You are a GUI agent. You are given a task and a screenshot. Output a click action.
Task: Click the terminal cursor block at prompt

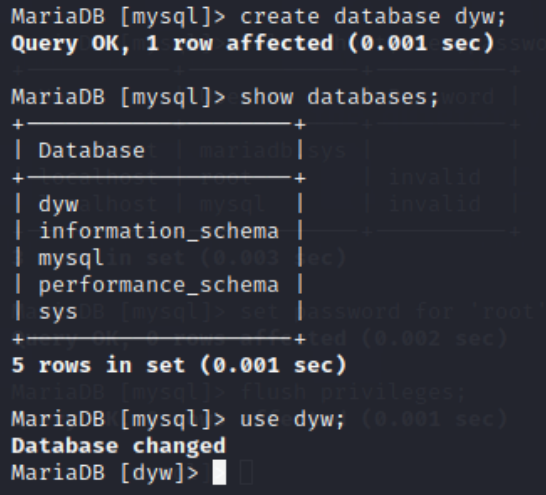point(219,472)
